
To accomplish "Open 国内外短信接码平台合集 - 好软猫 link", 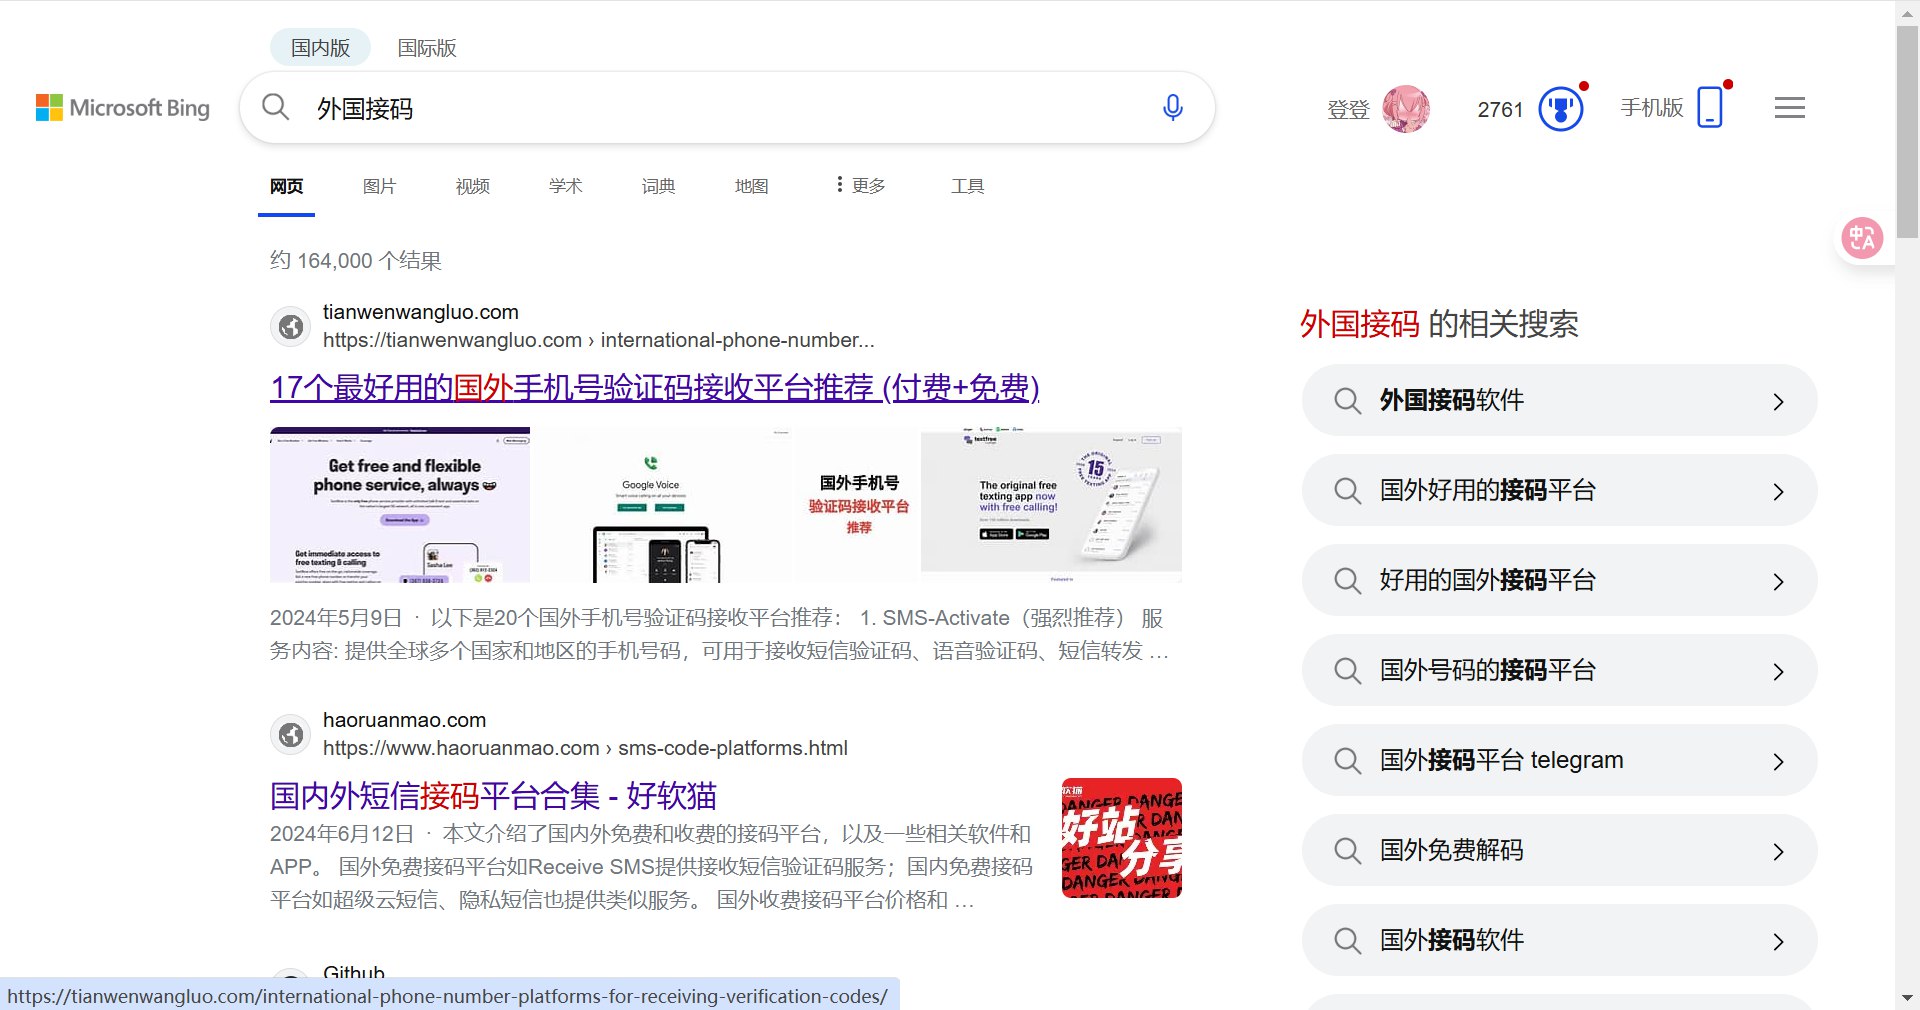I will click(x=493, y=796).
